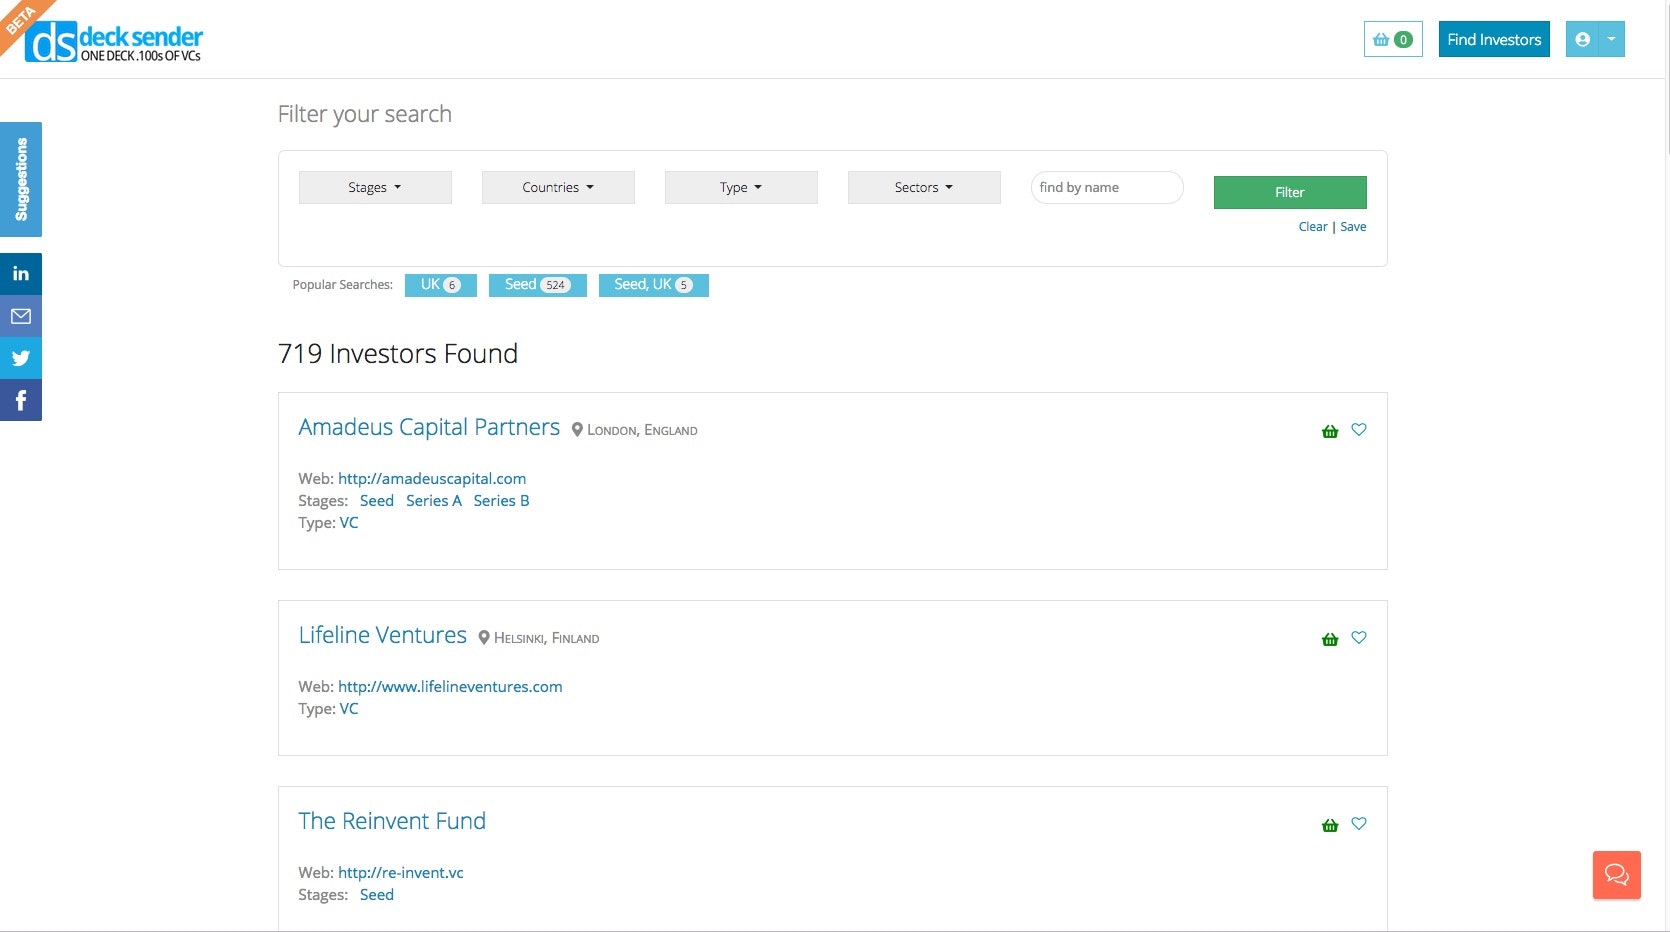The image size is (1670, 932).
Task: Click the location pin beside Helsinki, Finland
Action: [x=484, y=638]
